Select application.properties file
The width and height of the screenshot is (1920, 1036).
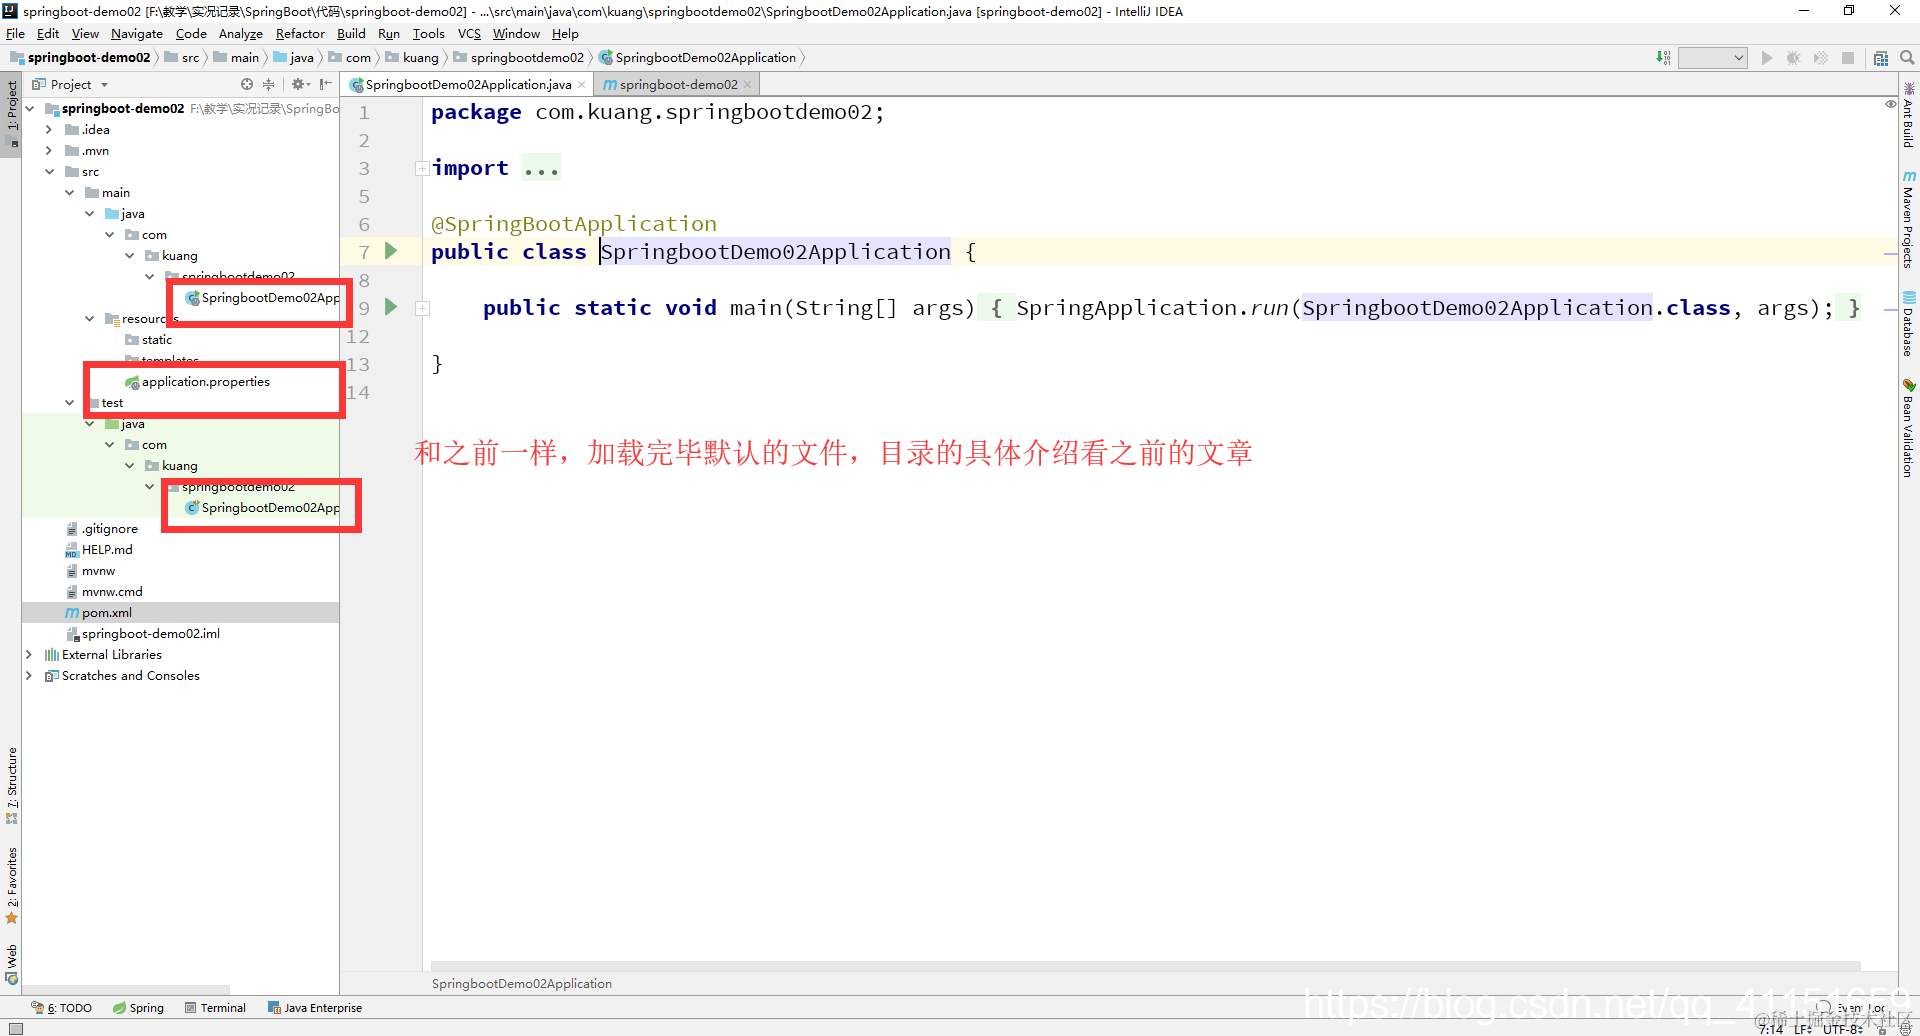tap(205, 382)
